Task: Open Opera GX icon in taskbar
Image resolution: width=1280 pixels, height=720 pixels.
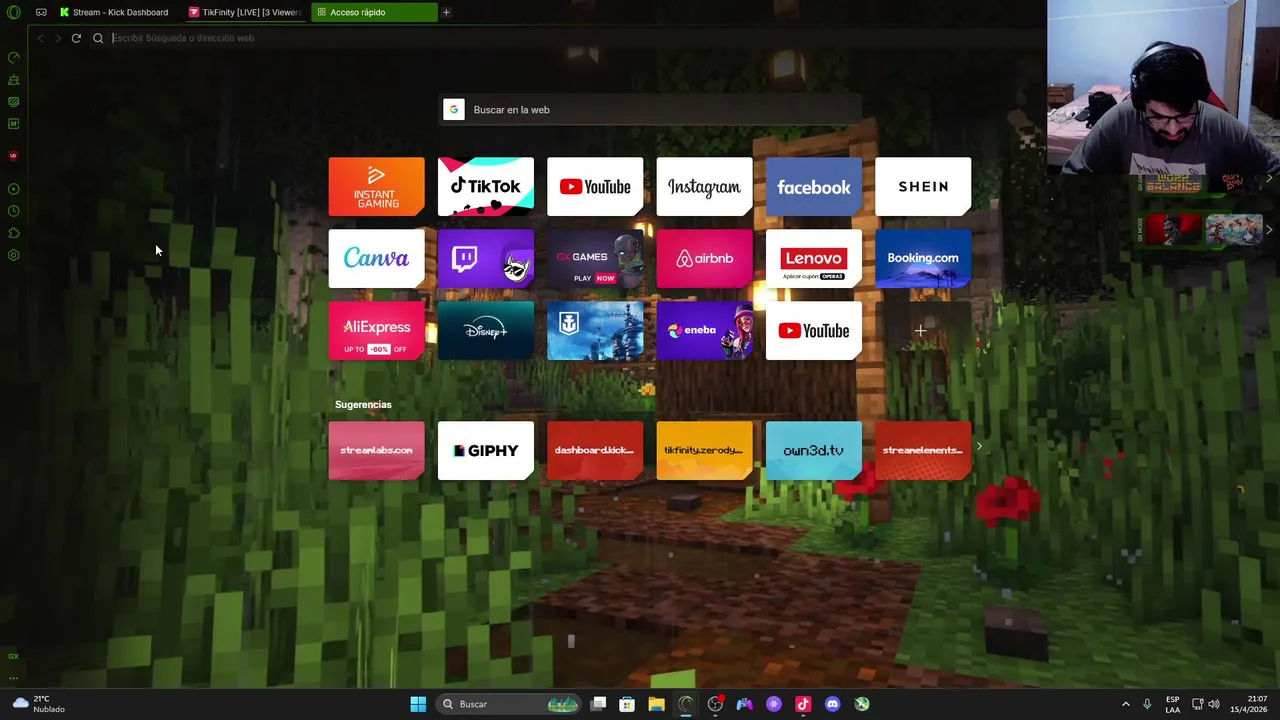Action: (685, 704)
